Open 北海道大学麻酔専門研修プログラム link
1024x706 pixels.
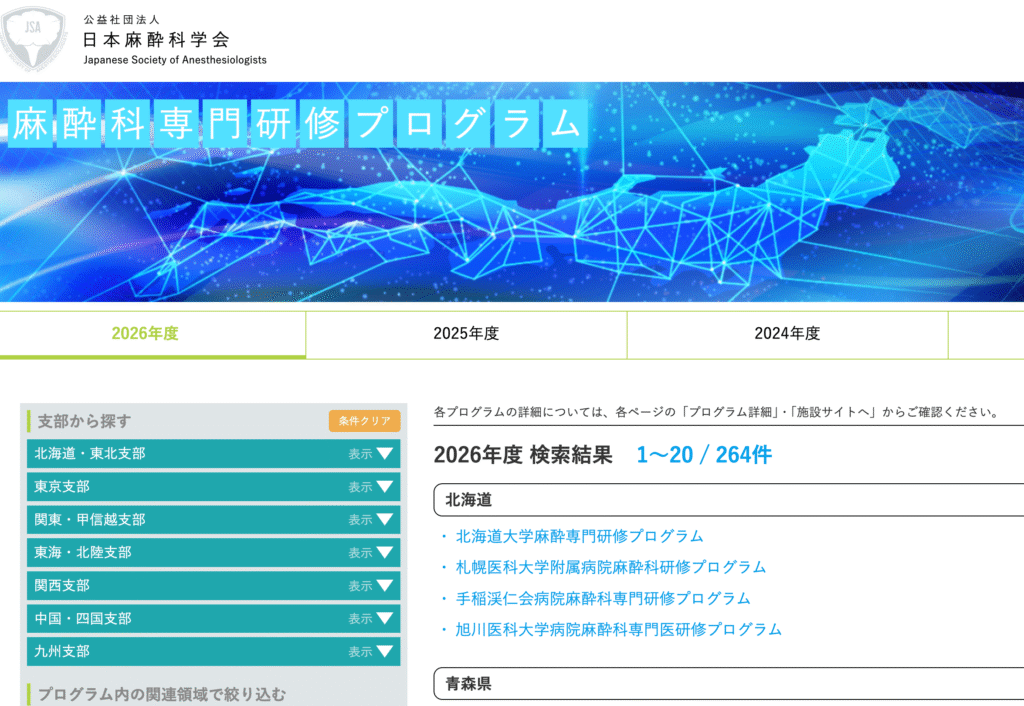[579, 536]
